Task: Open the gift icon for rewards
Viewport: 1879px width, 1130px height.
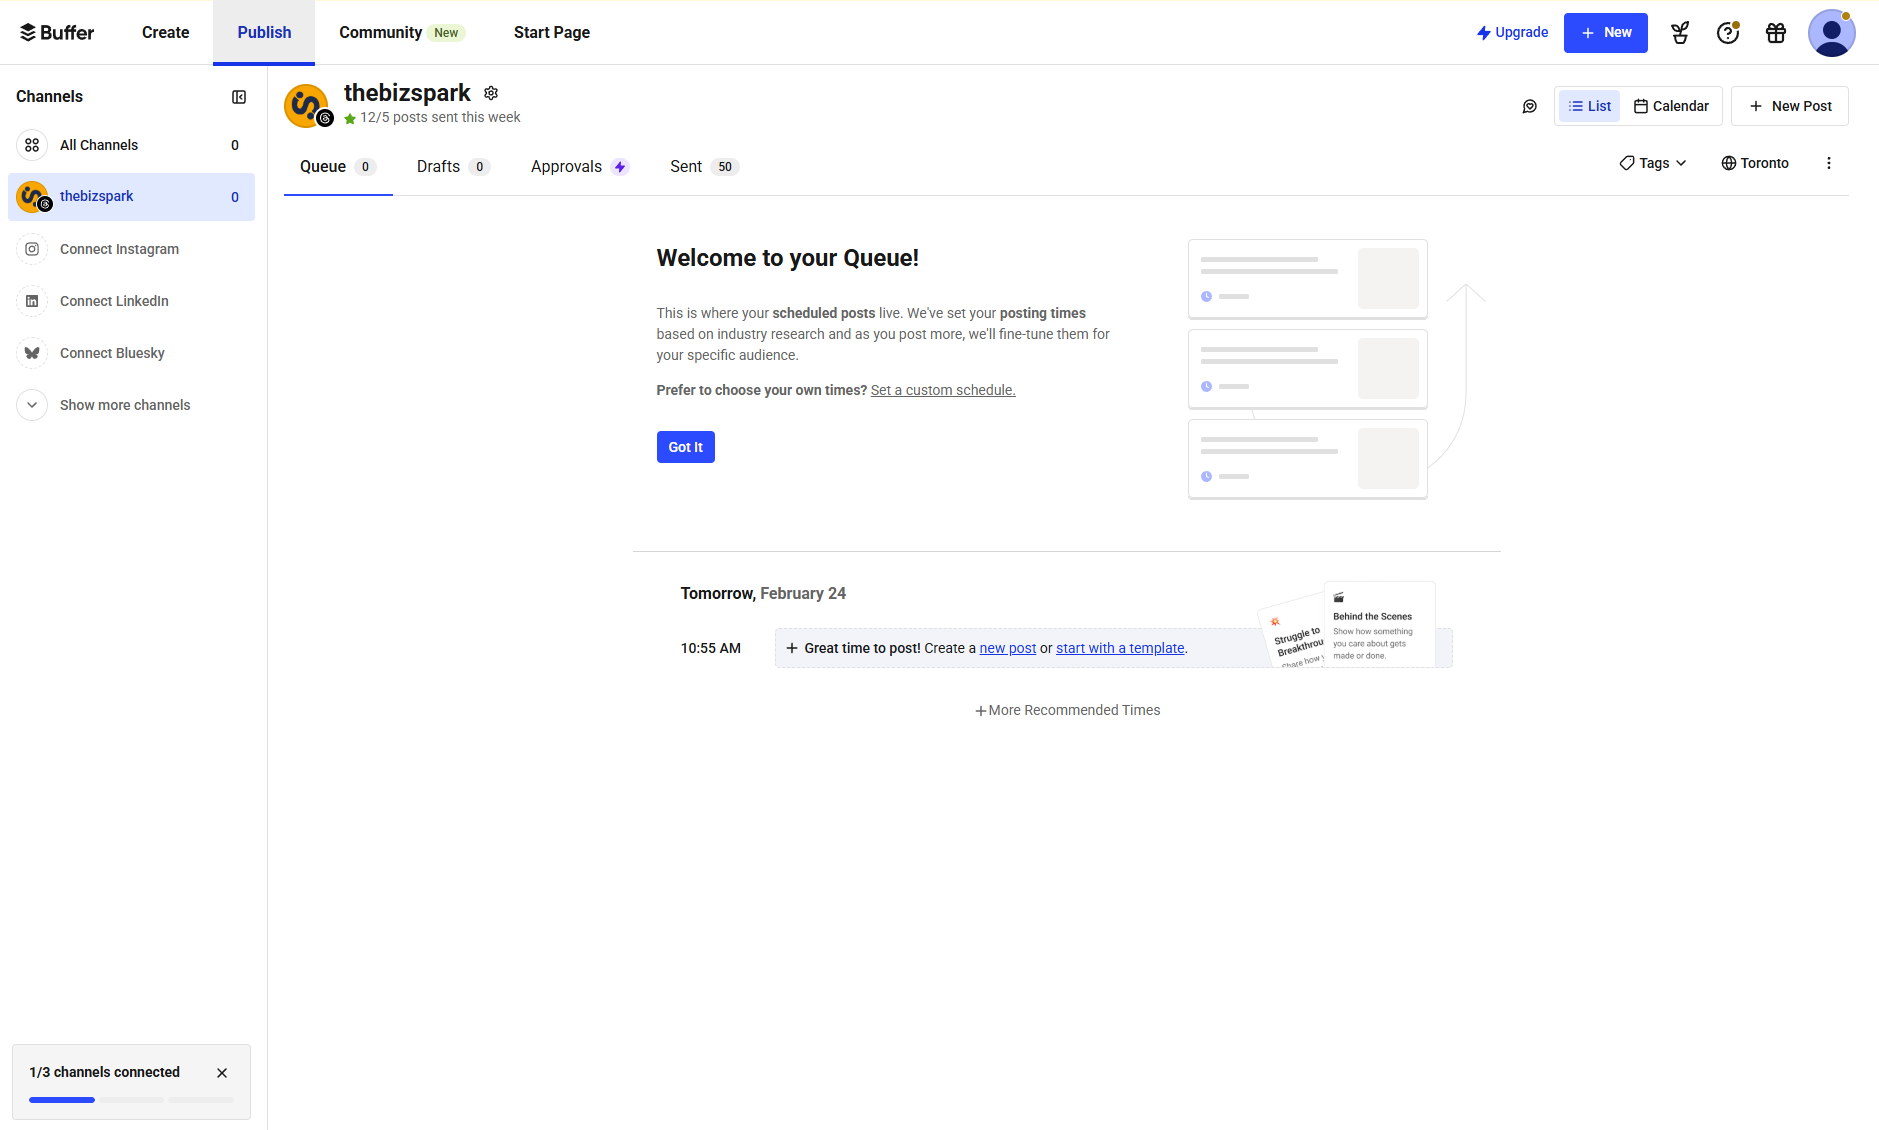Action: (x=1775, y=32)
